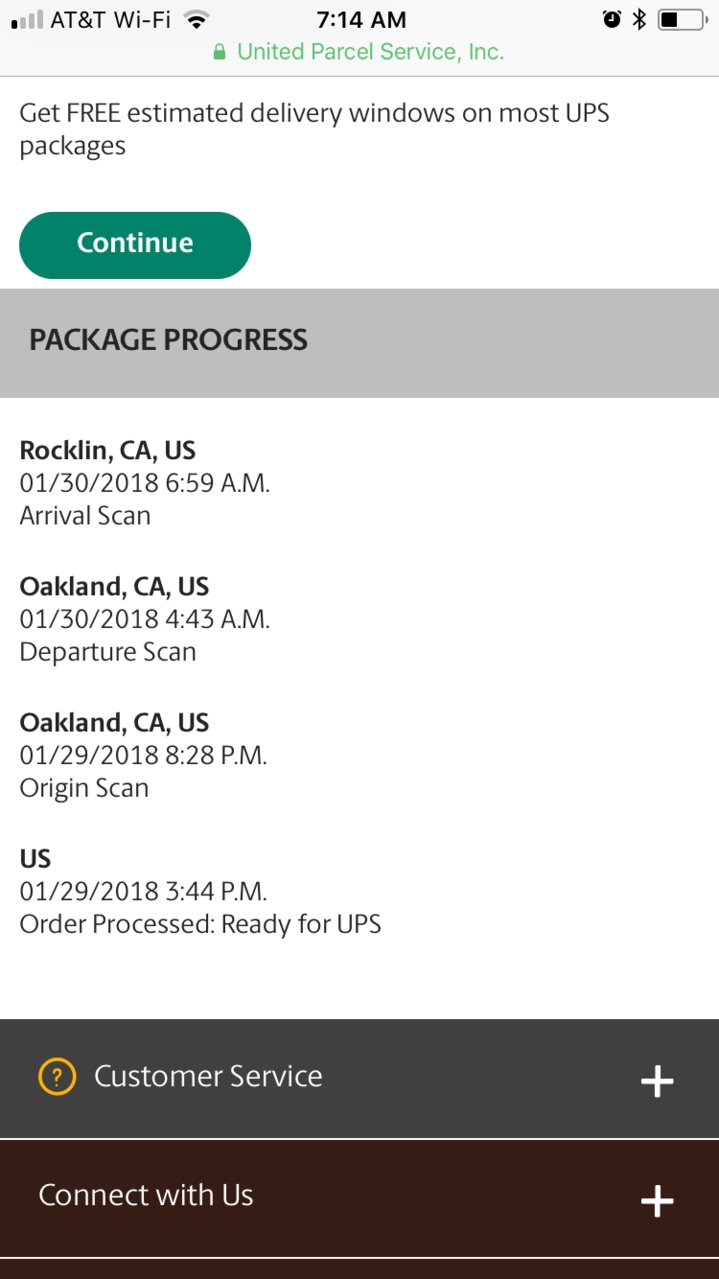719x1279 pixels.
Task: Open the Customer Service section label
Action: coord(208,1077)
